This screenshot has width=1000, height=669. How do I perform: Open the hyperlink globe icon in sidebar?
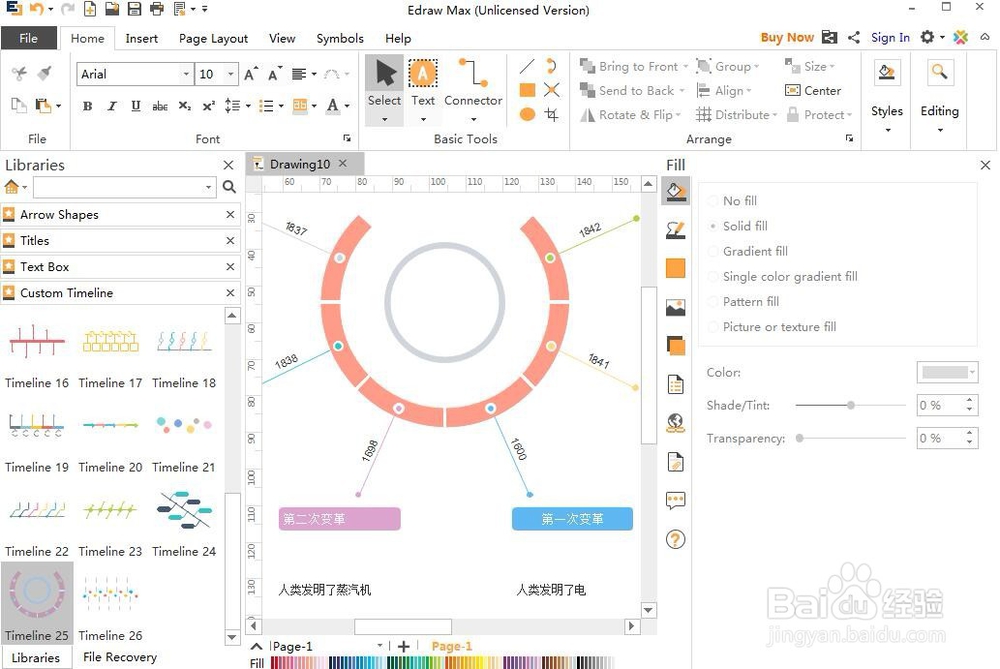click(675, 423)
